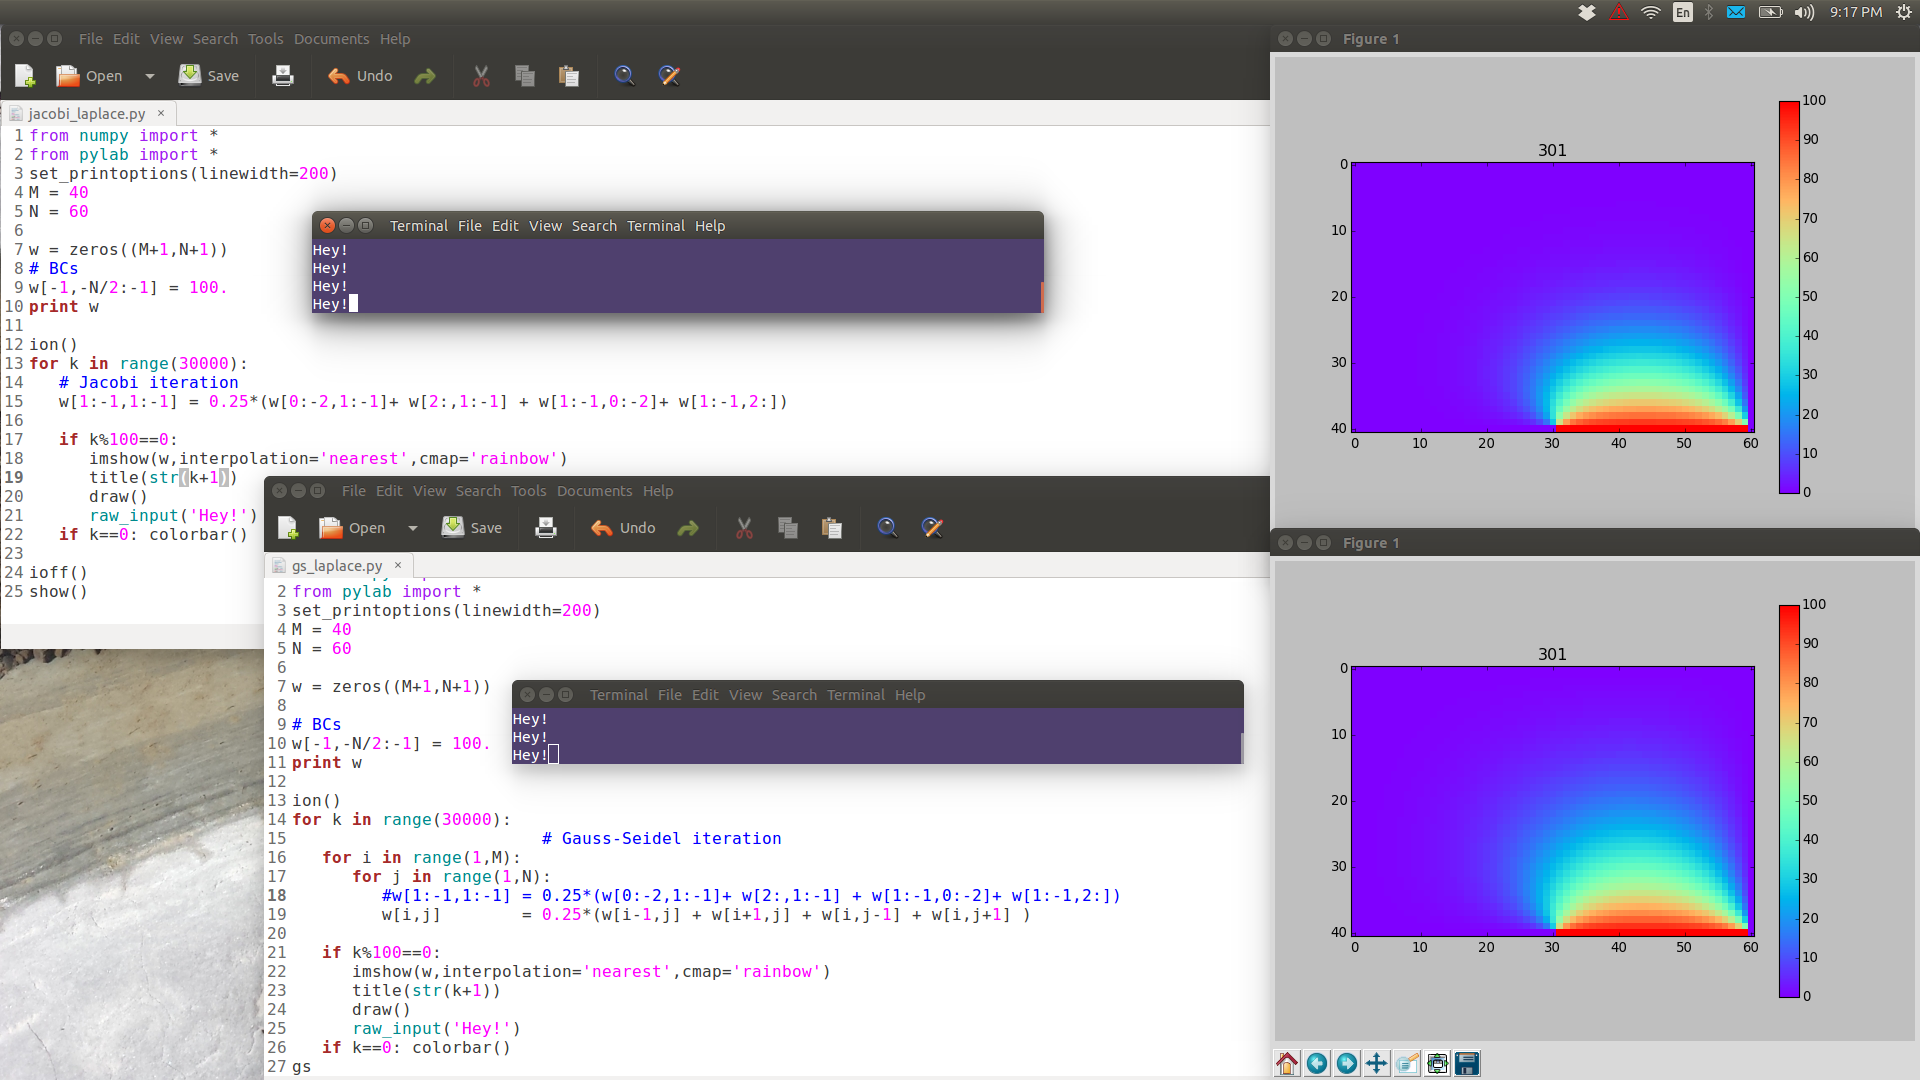This screenshot has height=1080, width=1920.
Task: Click '# Gauss-Seidel iteration' comment
Action: (x=661, y=839)
